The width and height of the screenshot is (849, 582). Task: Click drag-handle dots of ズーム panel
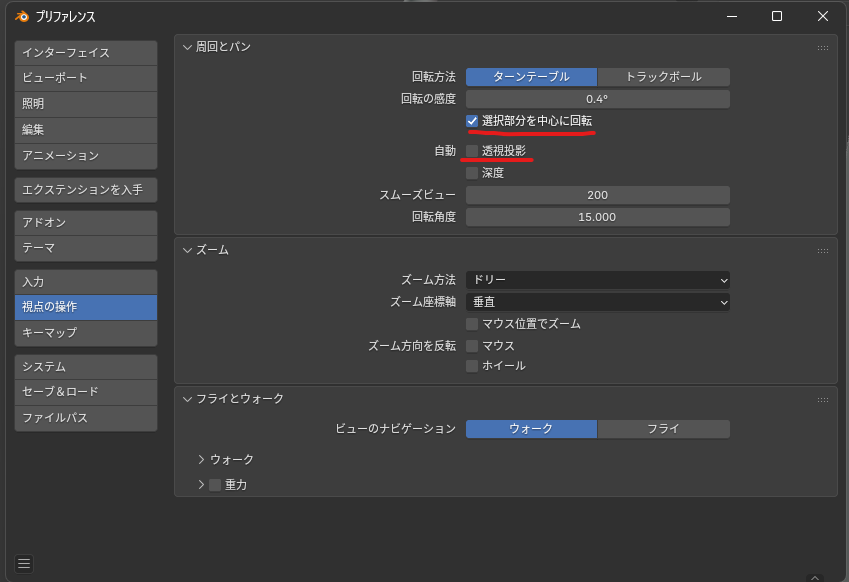[822, 251]
